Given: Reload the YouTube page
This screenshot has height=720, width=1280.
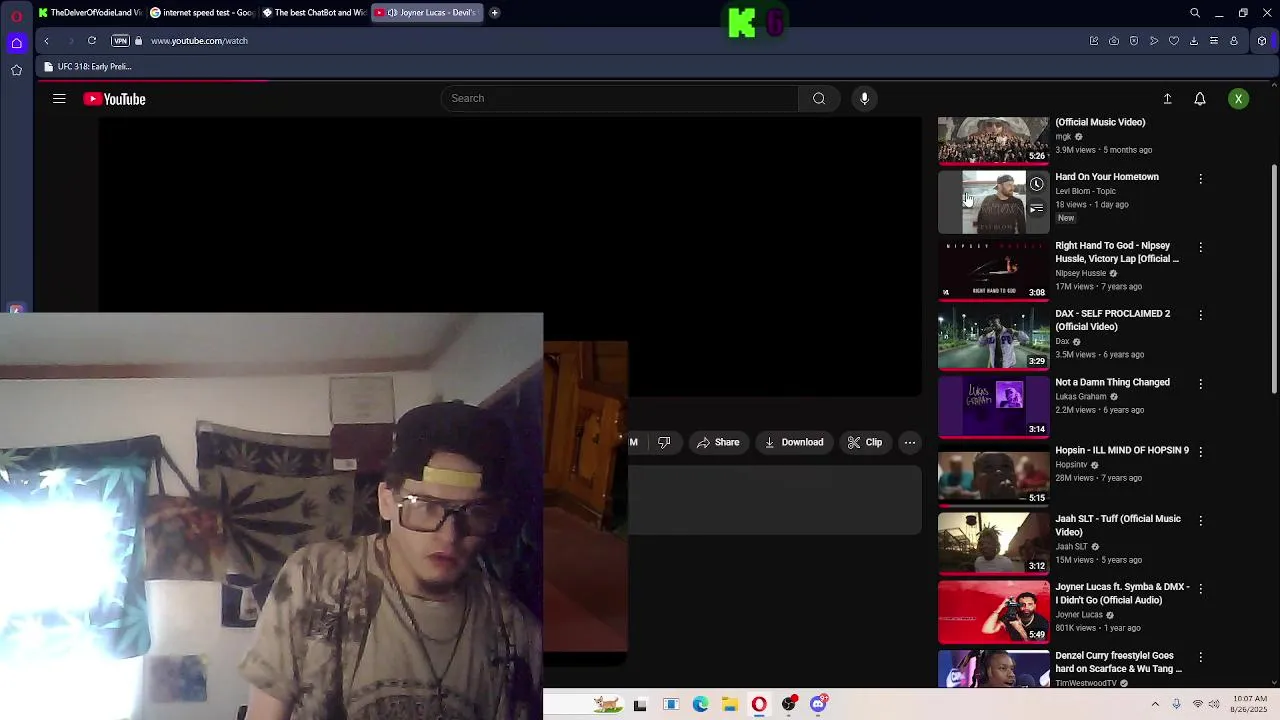Looking at the screenshot, I should [91, 41].
